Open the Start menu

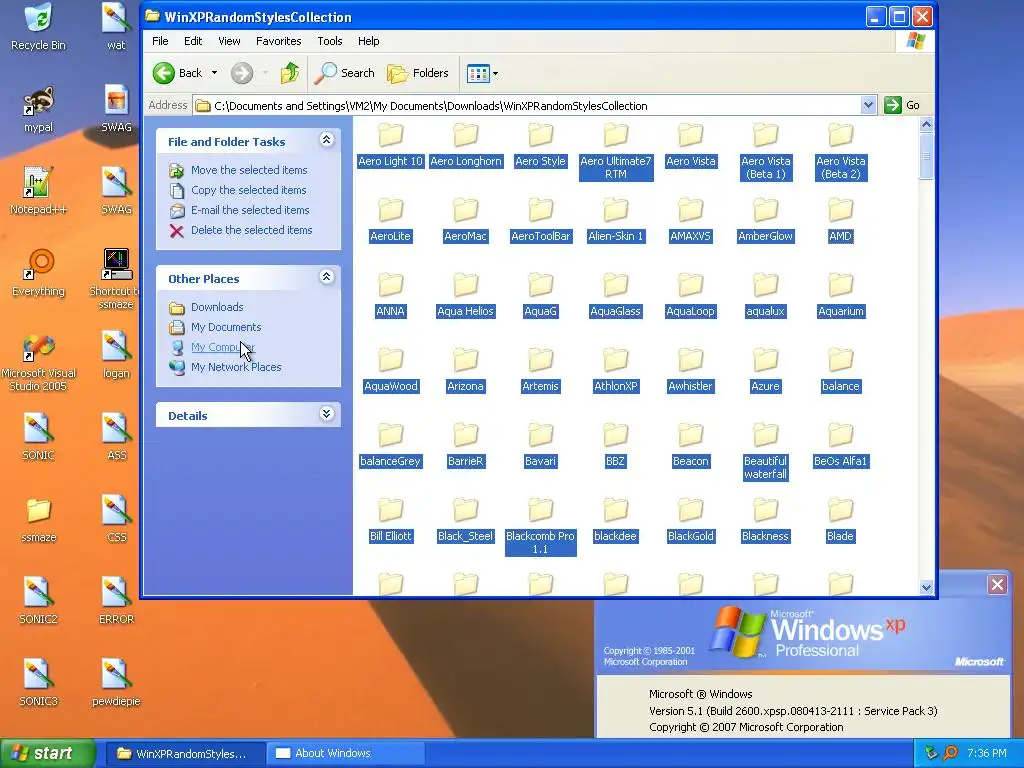coord(46,754)
